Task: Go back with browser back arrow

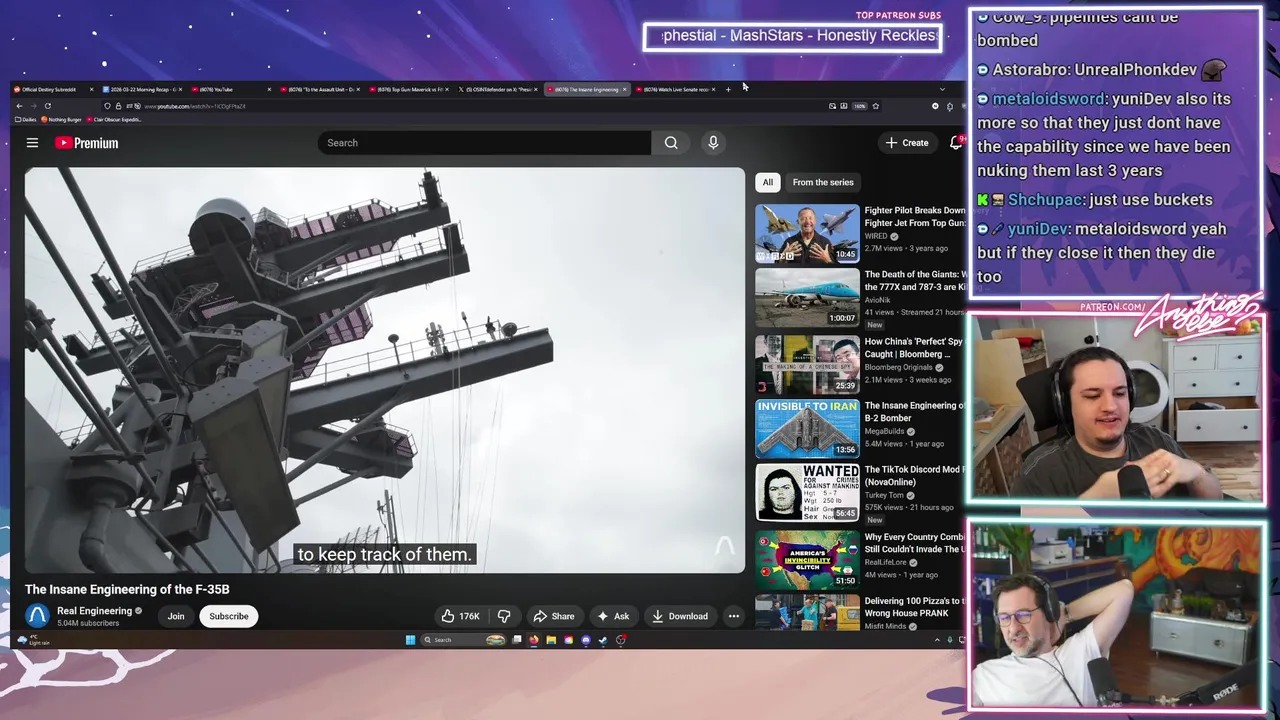Action: point(18,106)
